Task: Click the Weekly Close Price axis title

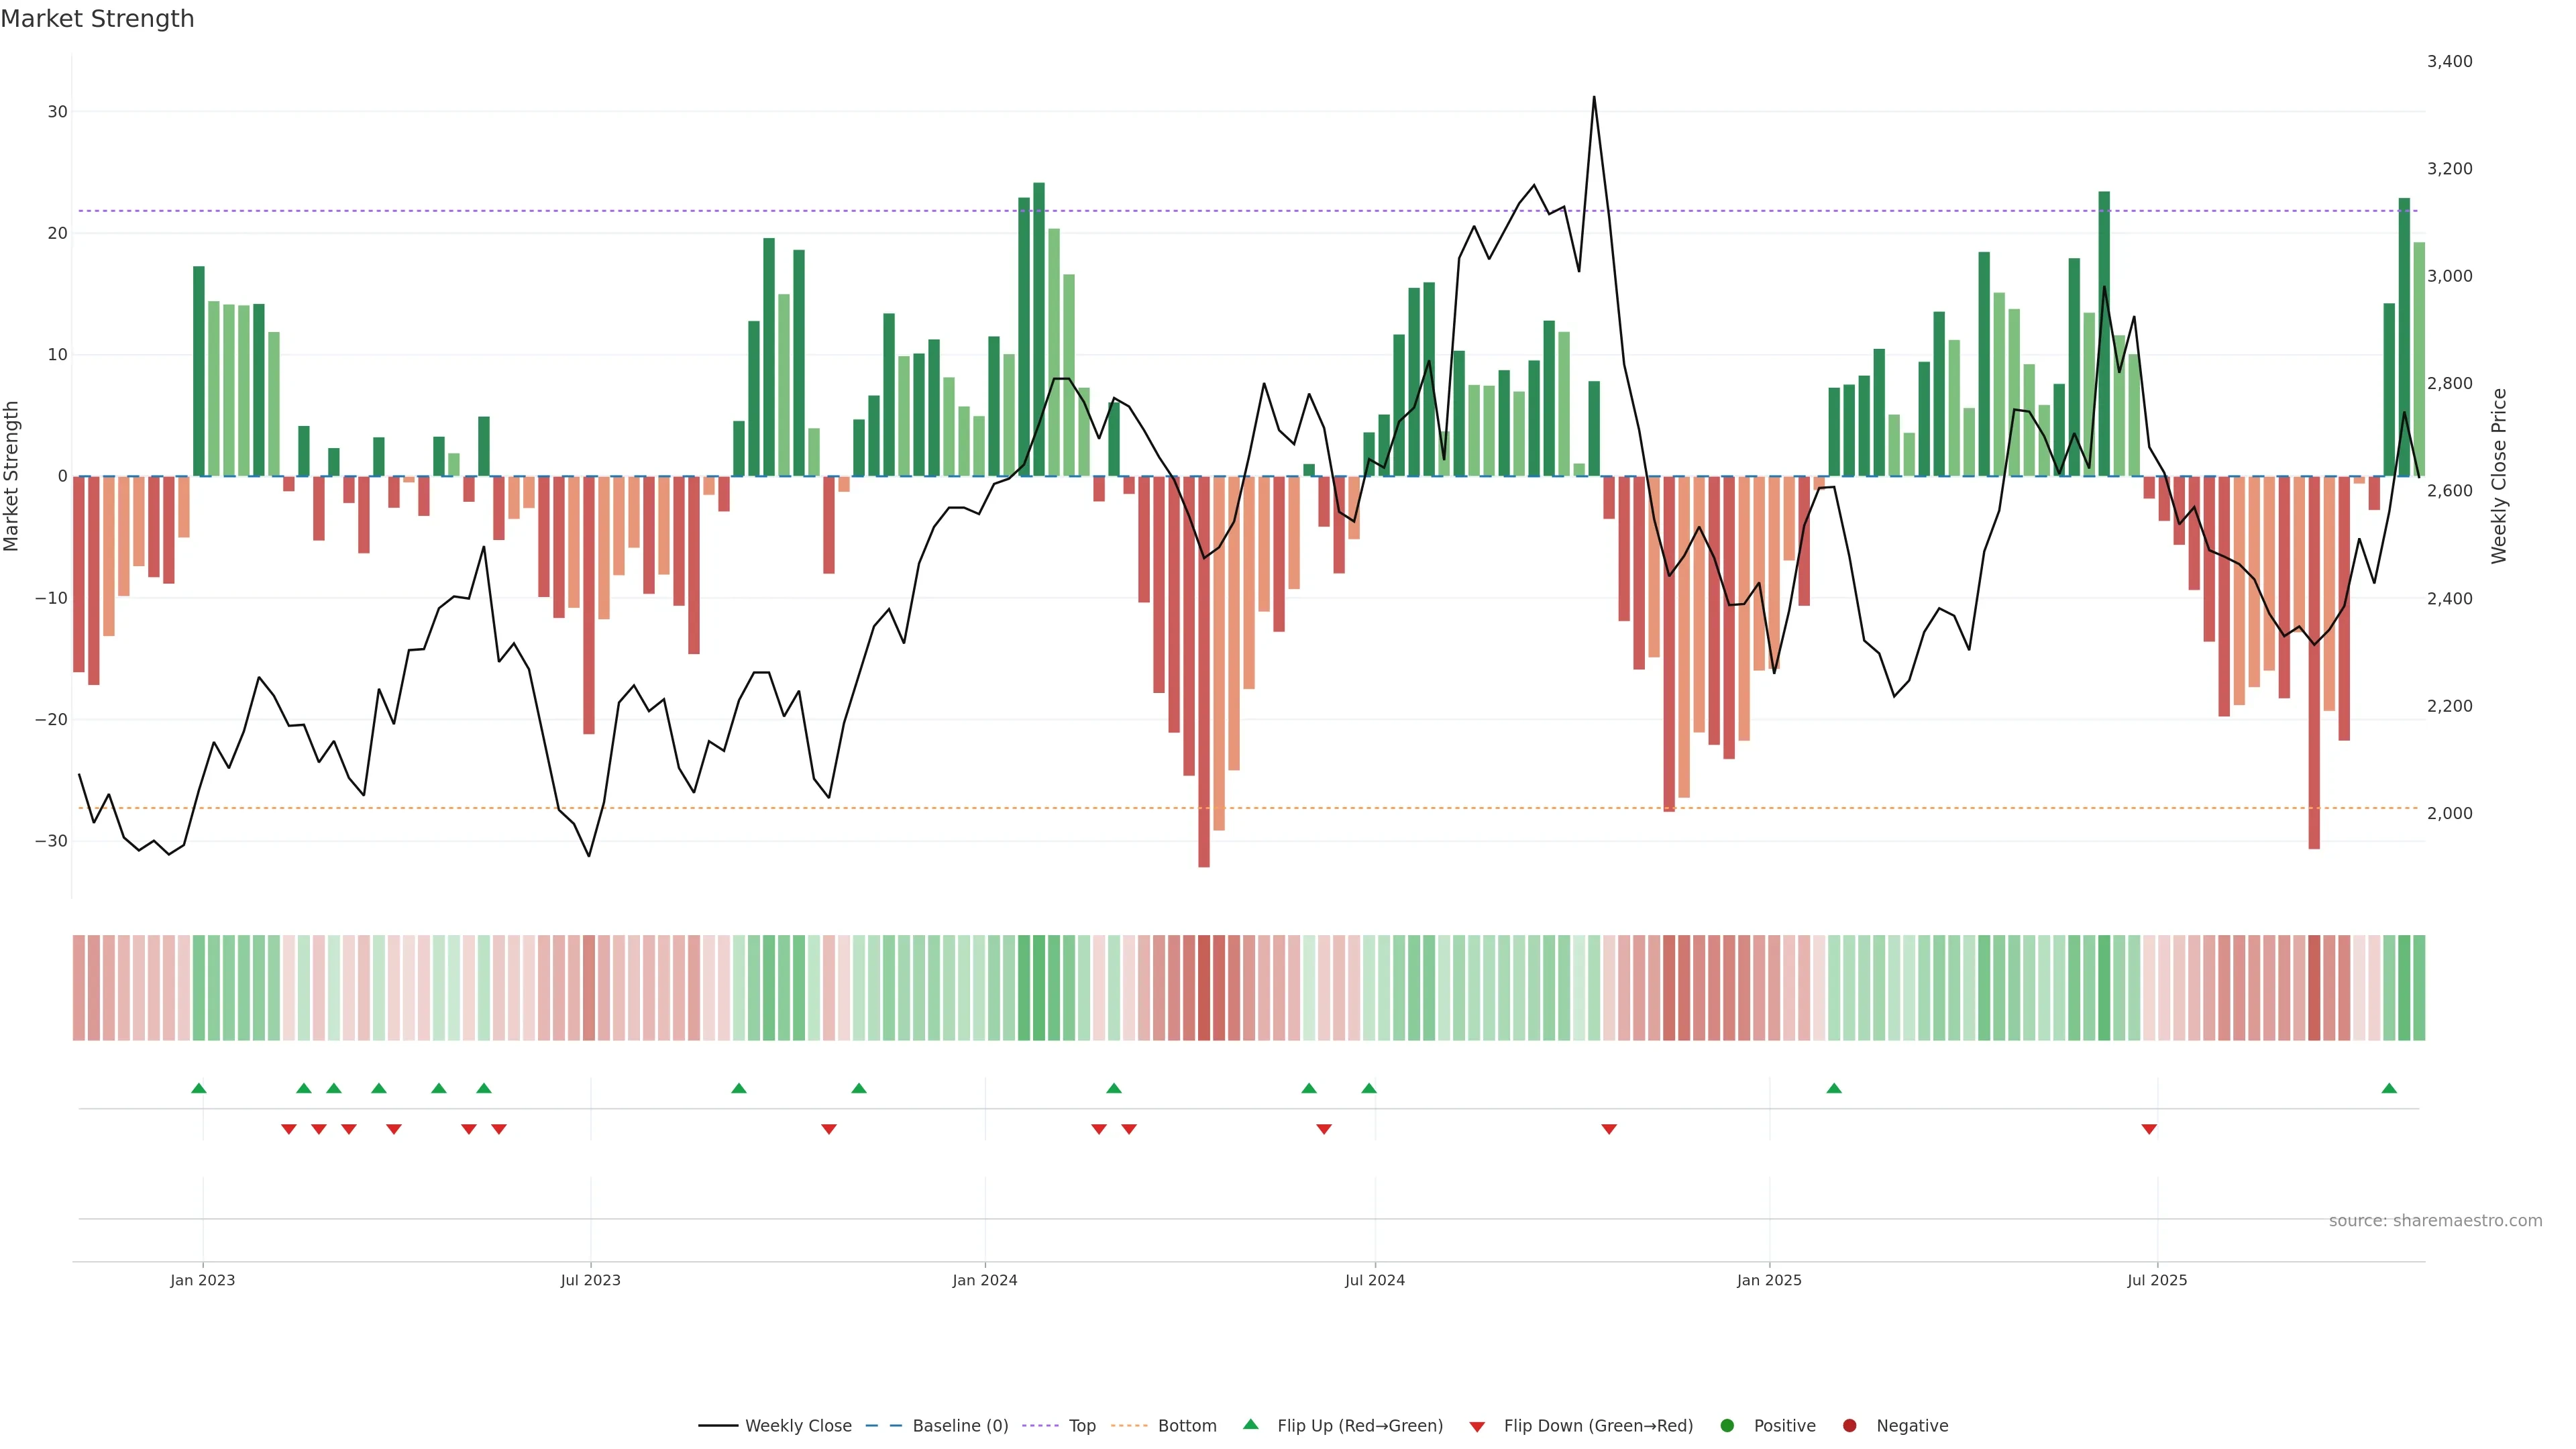Action: pyautogui.click(x=2499, y=476)
